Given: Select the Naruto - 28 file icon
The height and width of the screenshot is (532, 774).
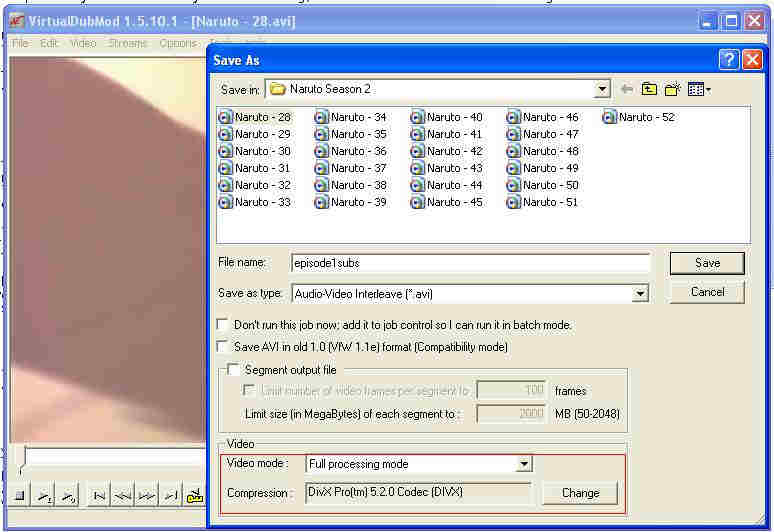Looking at the screenshot, I should tap(225, 117).
